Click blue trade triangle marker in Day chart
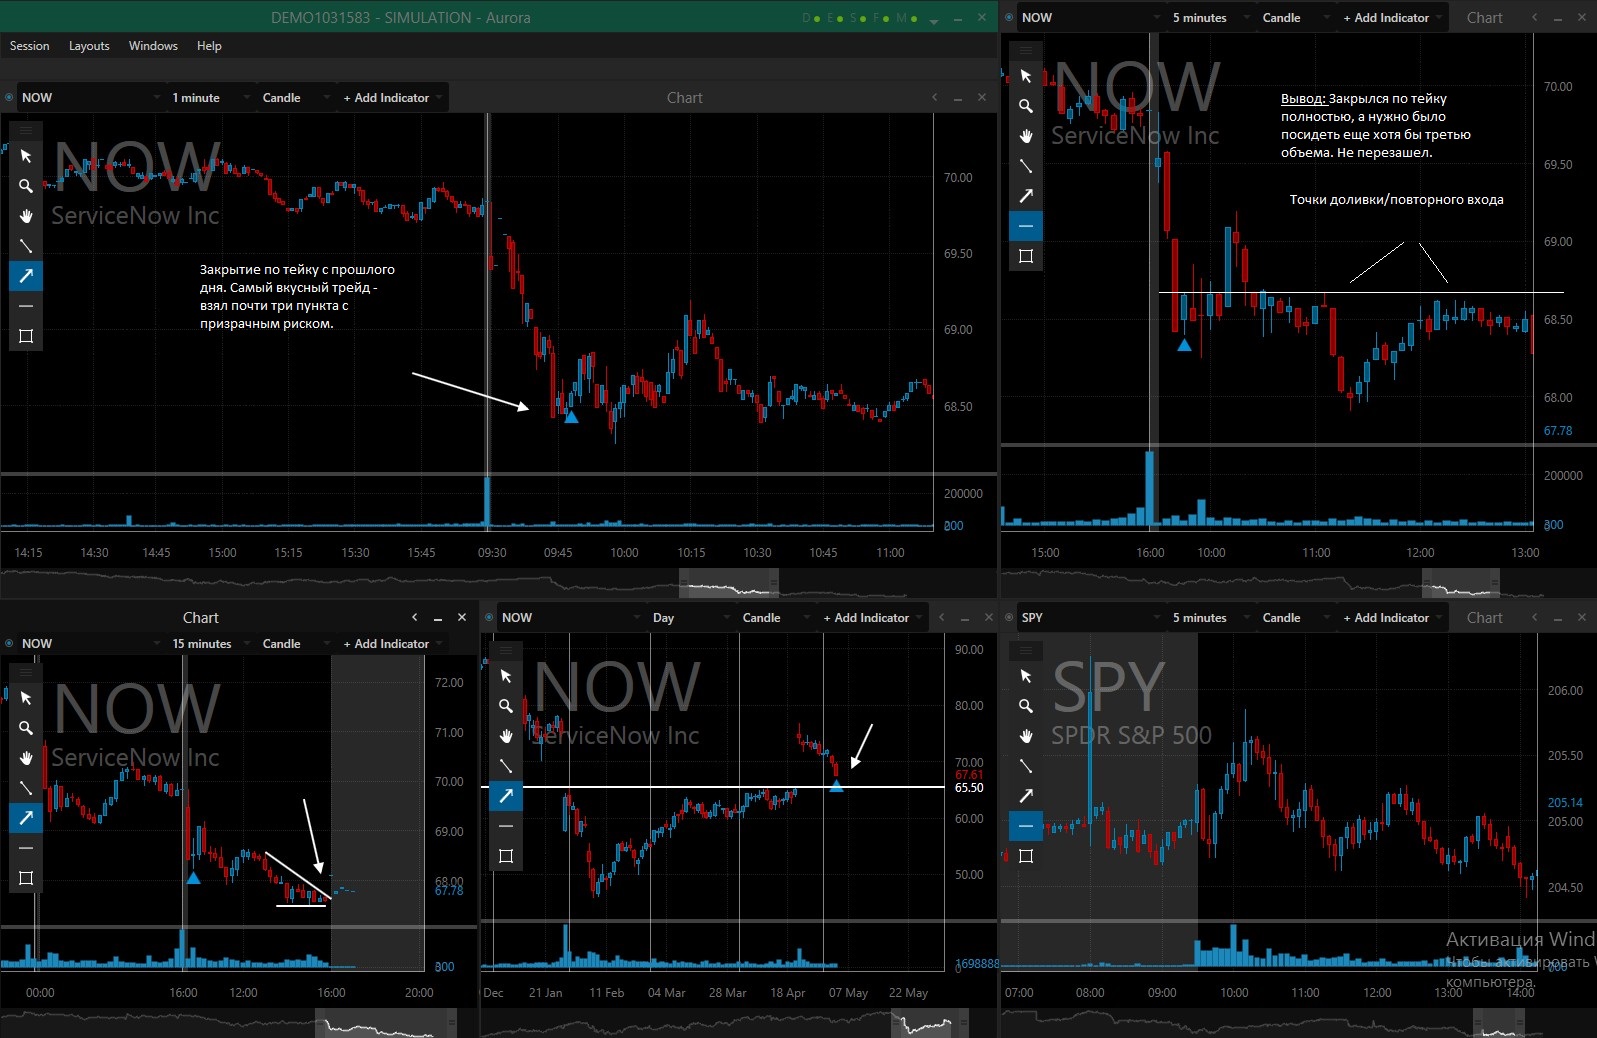The height and width of the screenshot is (1038, 1597). (837, 787)
